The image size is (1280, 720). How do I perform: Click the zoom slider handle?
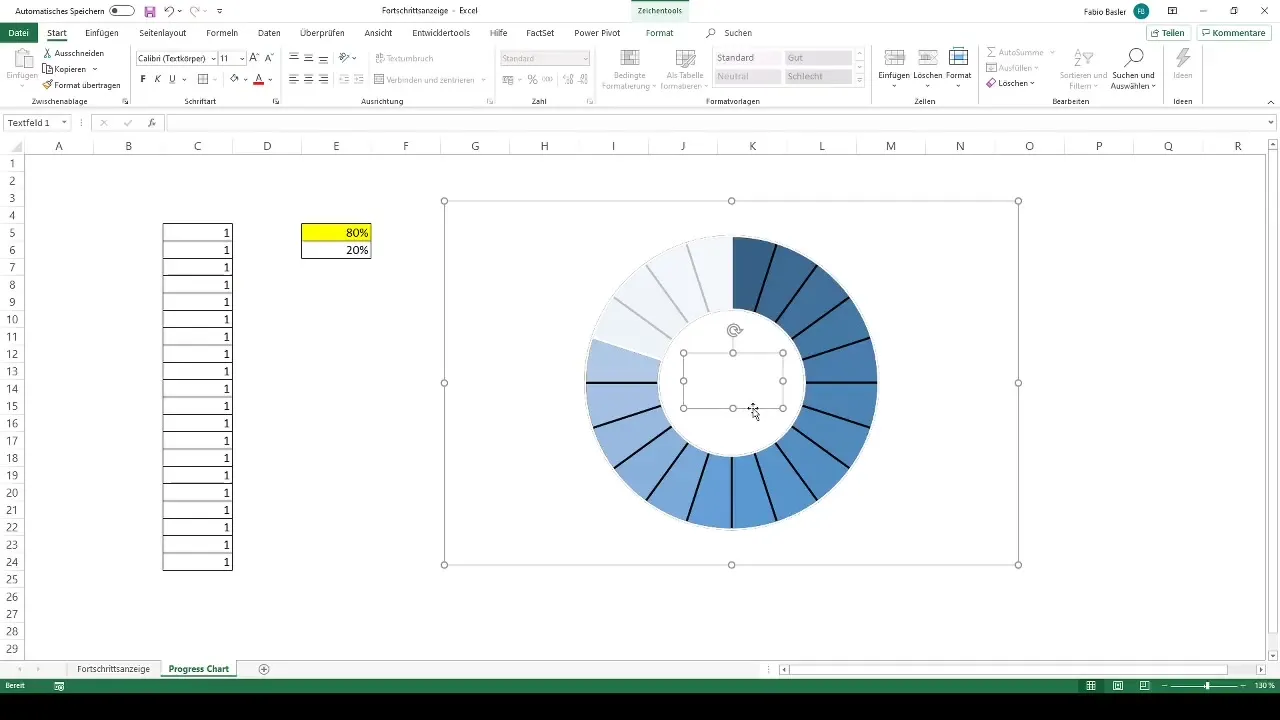1207,686
